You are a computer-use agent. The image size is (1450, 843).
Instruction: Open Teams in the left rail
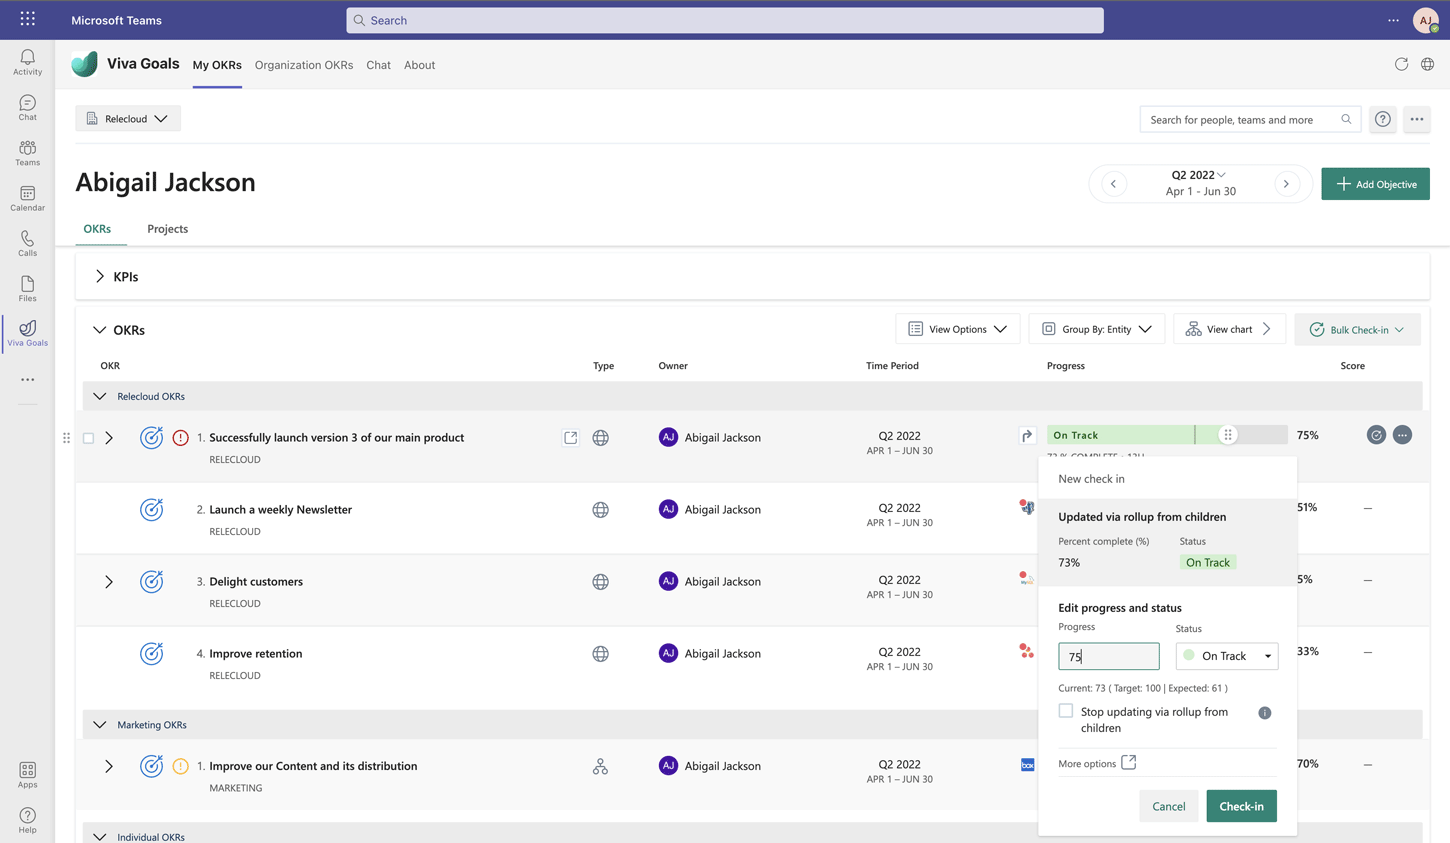(x=27, y=153)
